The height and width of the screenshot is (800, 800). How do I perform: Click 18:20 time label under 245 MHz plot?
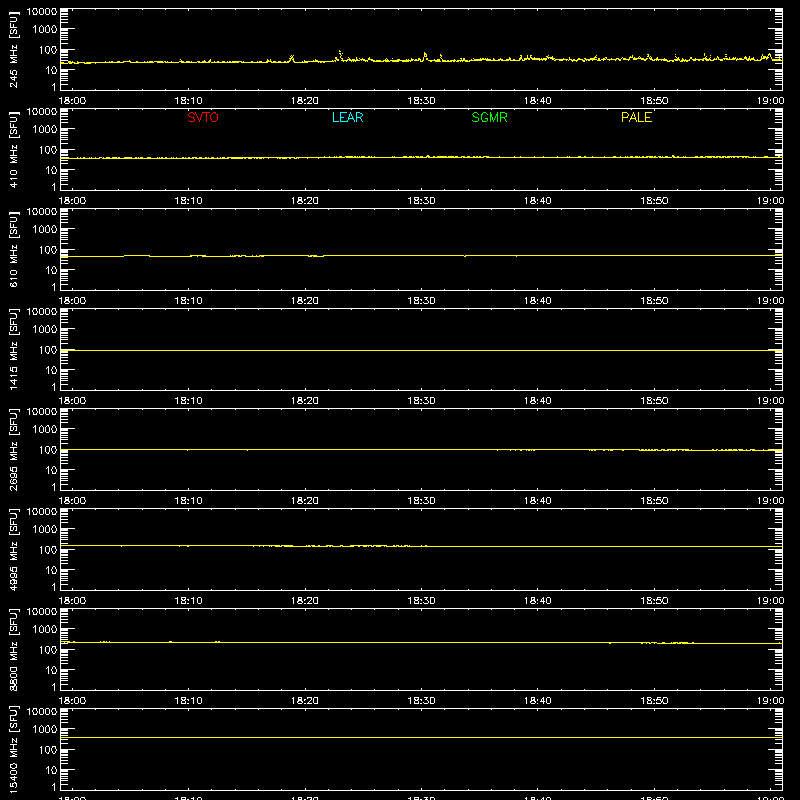tap(305, 101)
